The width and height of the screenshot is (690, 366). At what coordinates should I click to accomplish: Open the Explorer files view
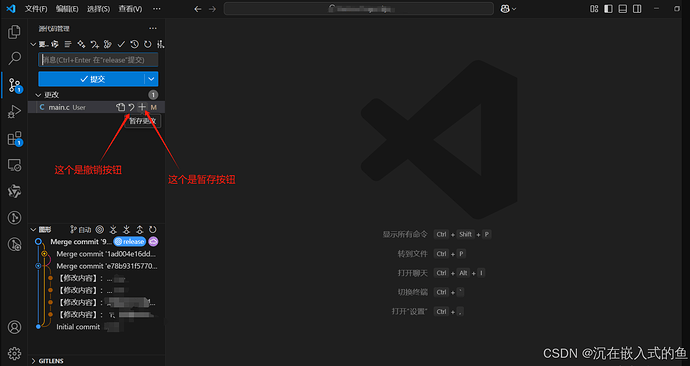pyautogui.click(x=15, y=32)
